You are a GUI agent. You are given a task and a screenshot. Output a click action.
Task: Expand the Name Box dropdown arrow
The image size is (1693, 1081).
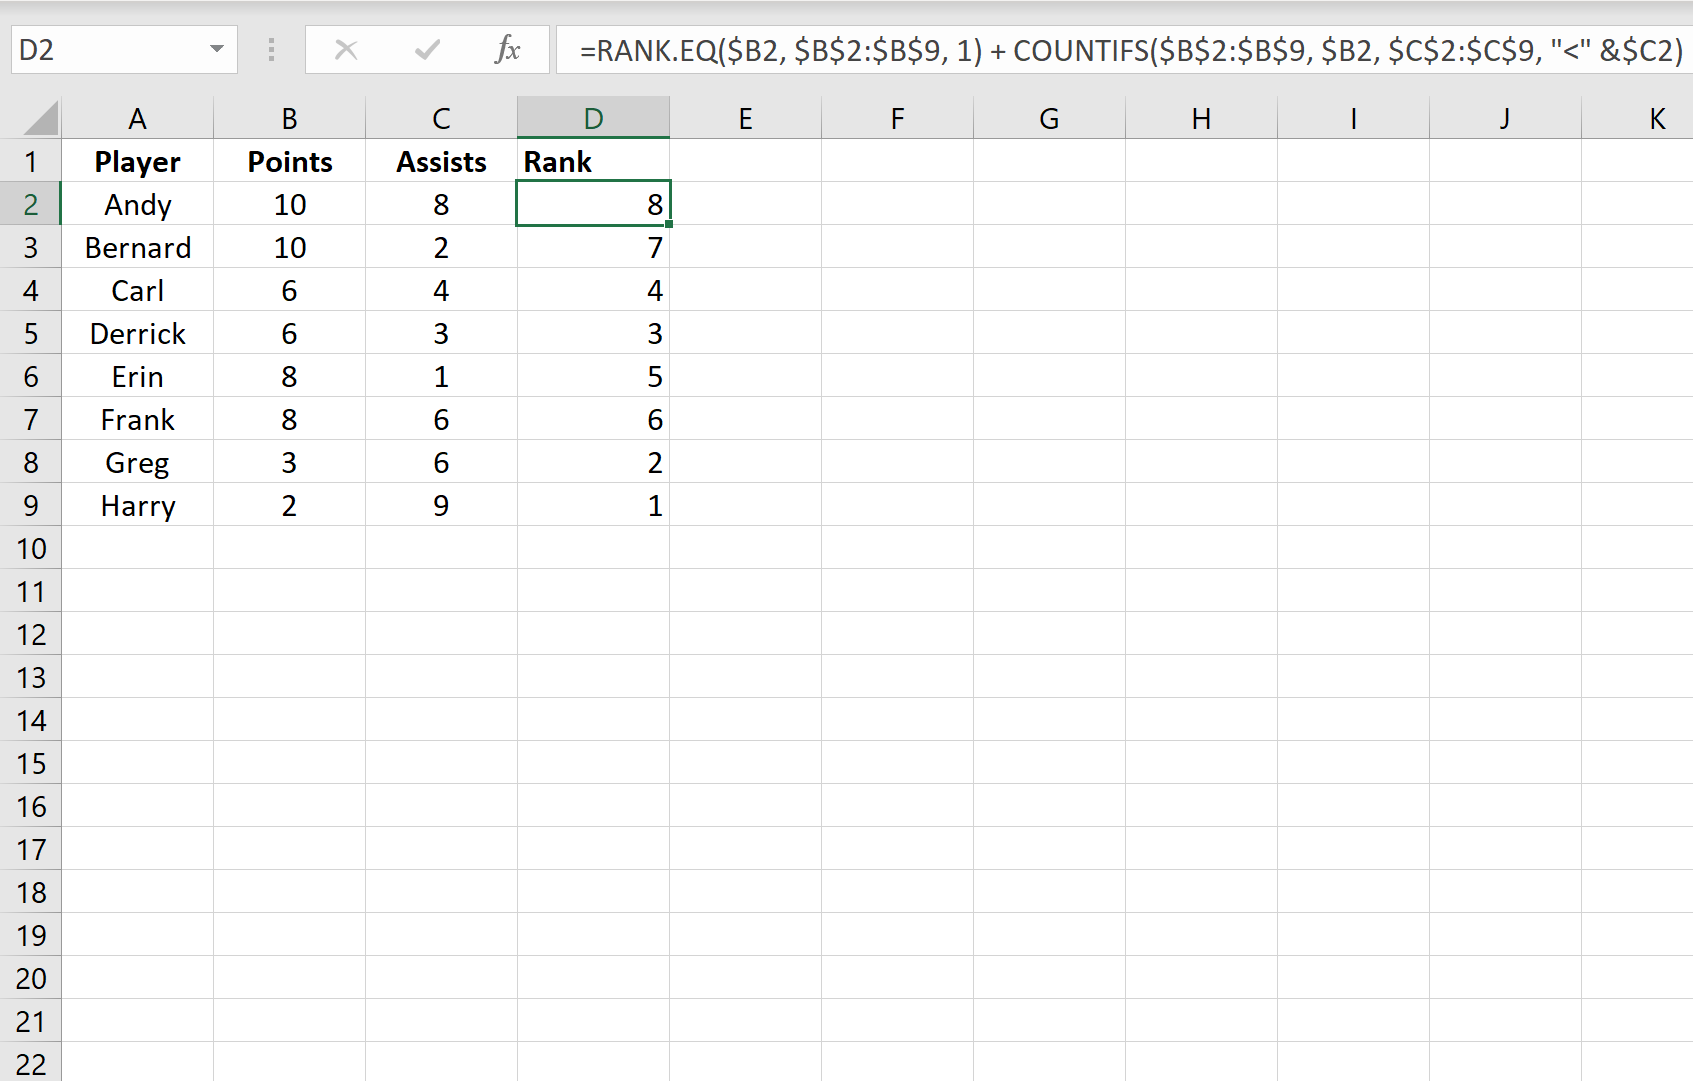coord(217,49)
